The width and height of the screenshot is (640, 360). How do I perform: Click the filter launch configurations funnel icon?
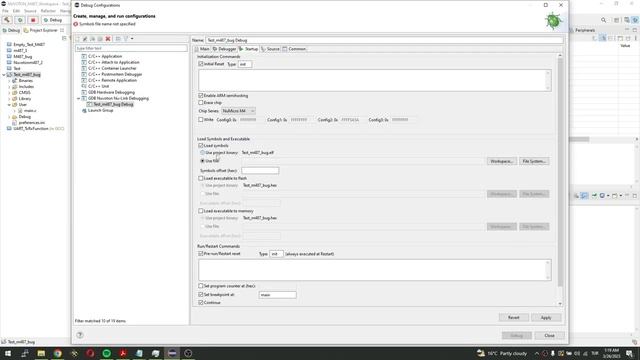[126, 39]
